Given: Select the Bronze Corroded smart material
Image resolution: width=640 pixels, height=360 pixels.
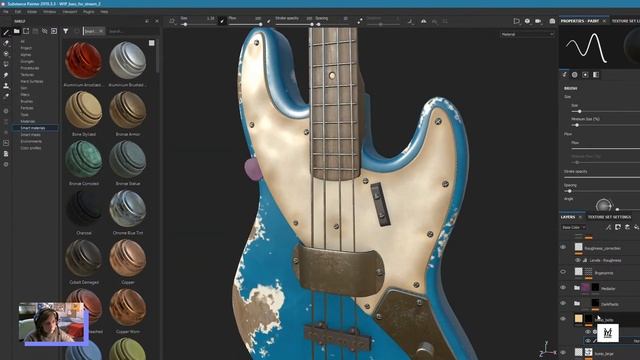Looking at the screenshot, I should pyautogui.click(x=84, y=159).
